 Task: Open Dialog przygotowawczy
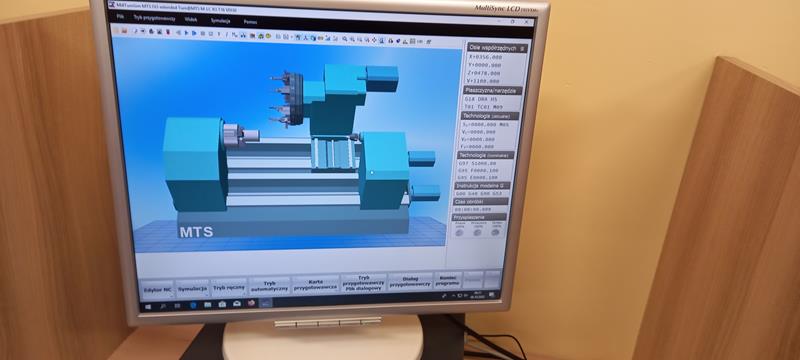[410, 281]
